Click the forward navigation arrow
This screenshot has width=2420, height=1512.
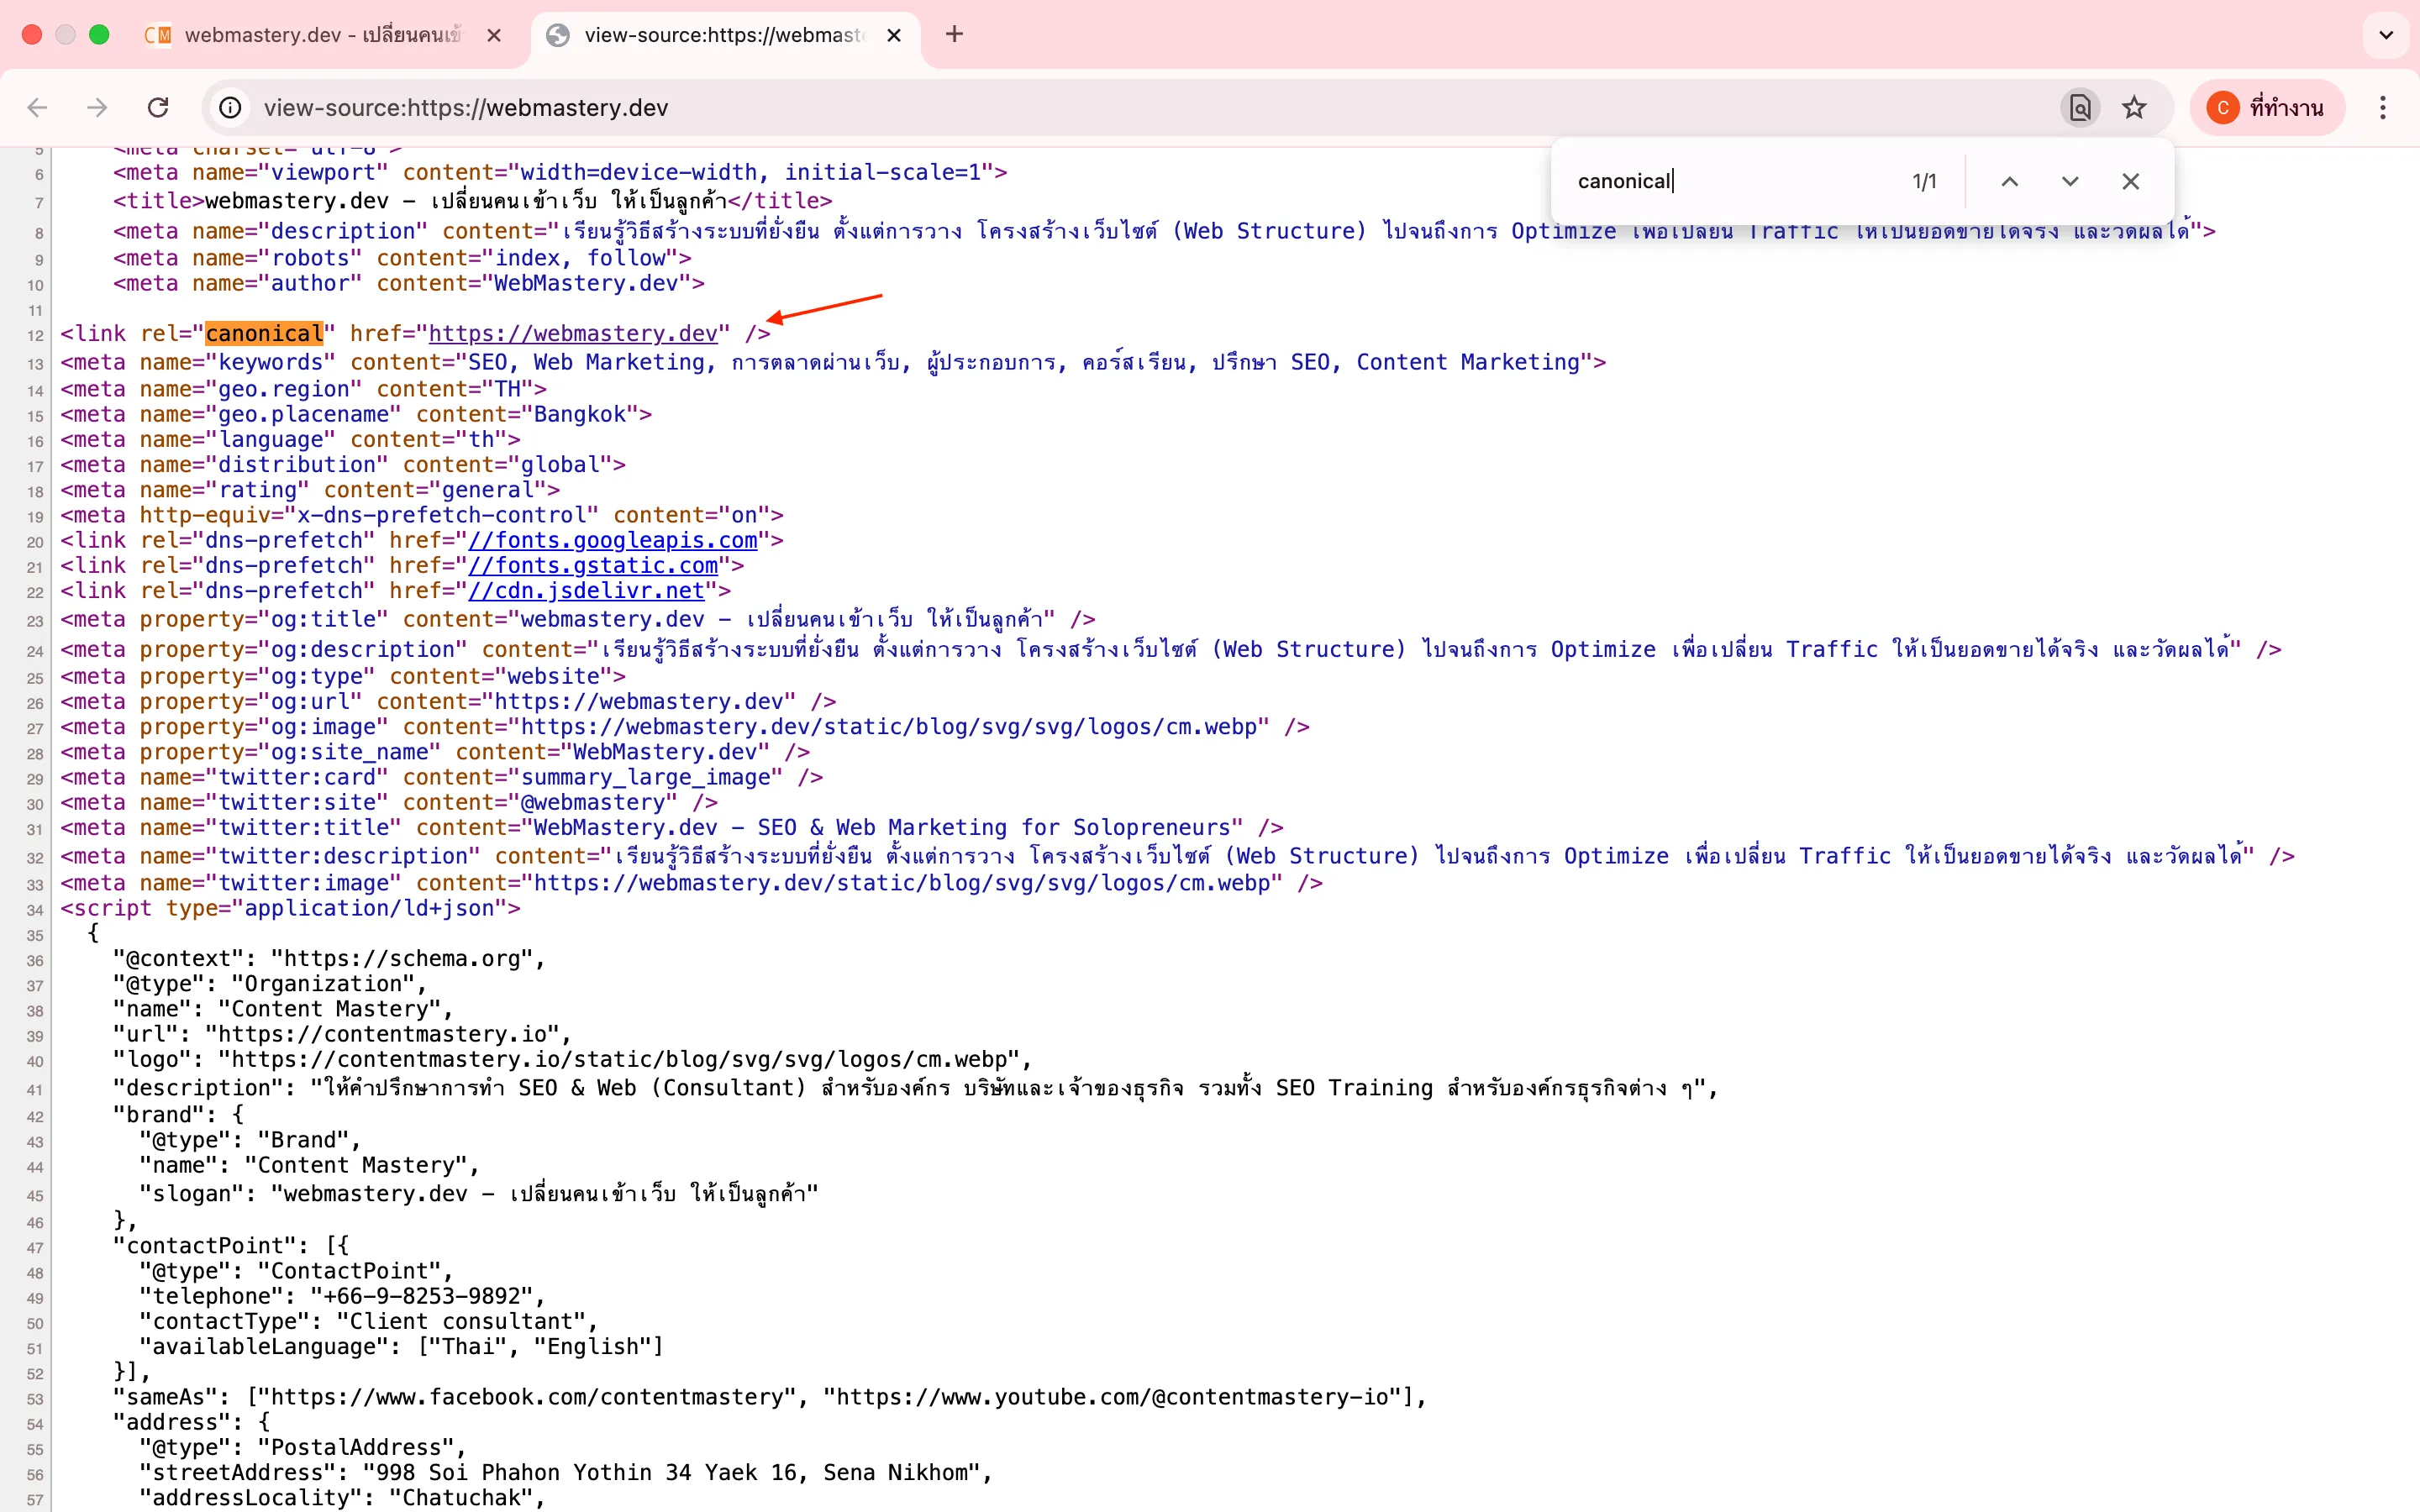tap(95, 107)
